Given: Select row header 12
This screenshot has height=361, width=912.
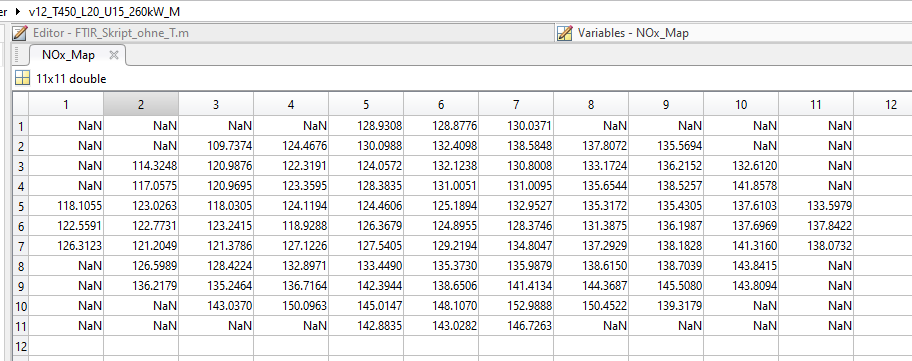Looking at the screenshot, I should click(x=20, y=346).
